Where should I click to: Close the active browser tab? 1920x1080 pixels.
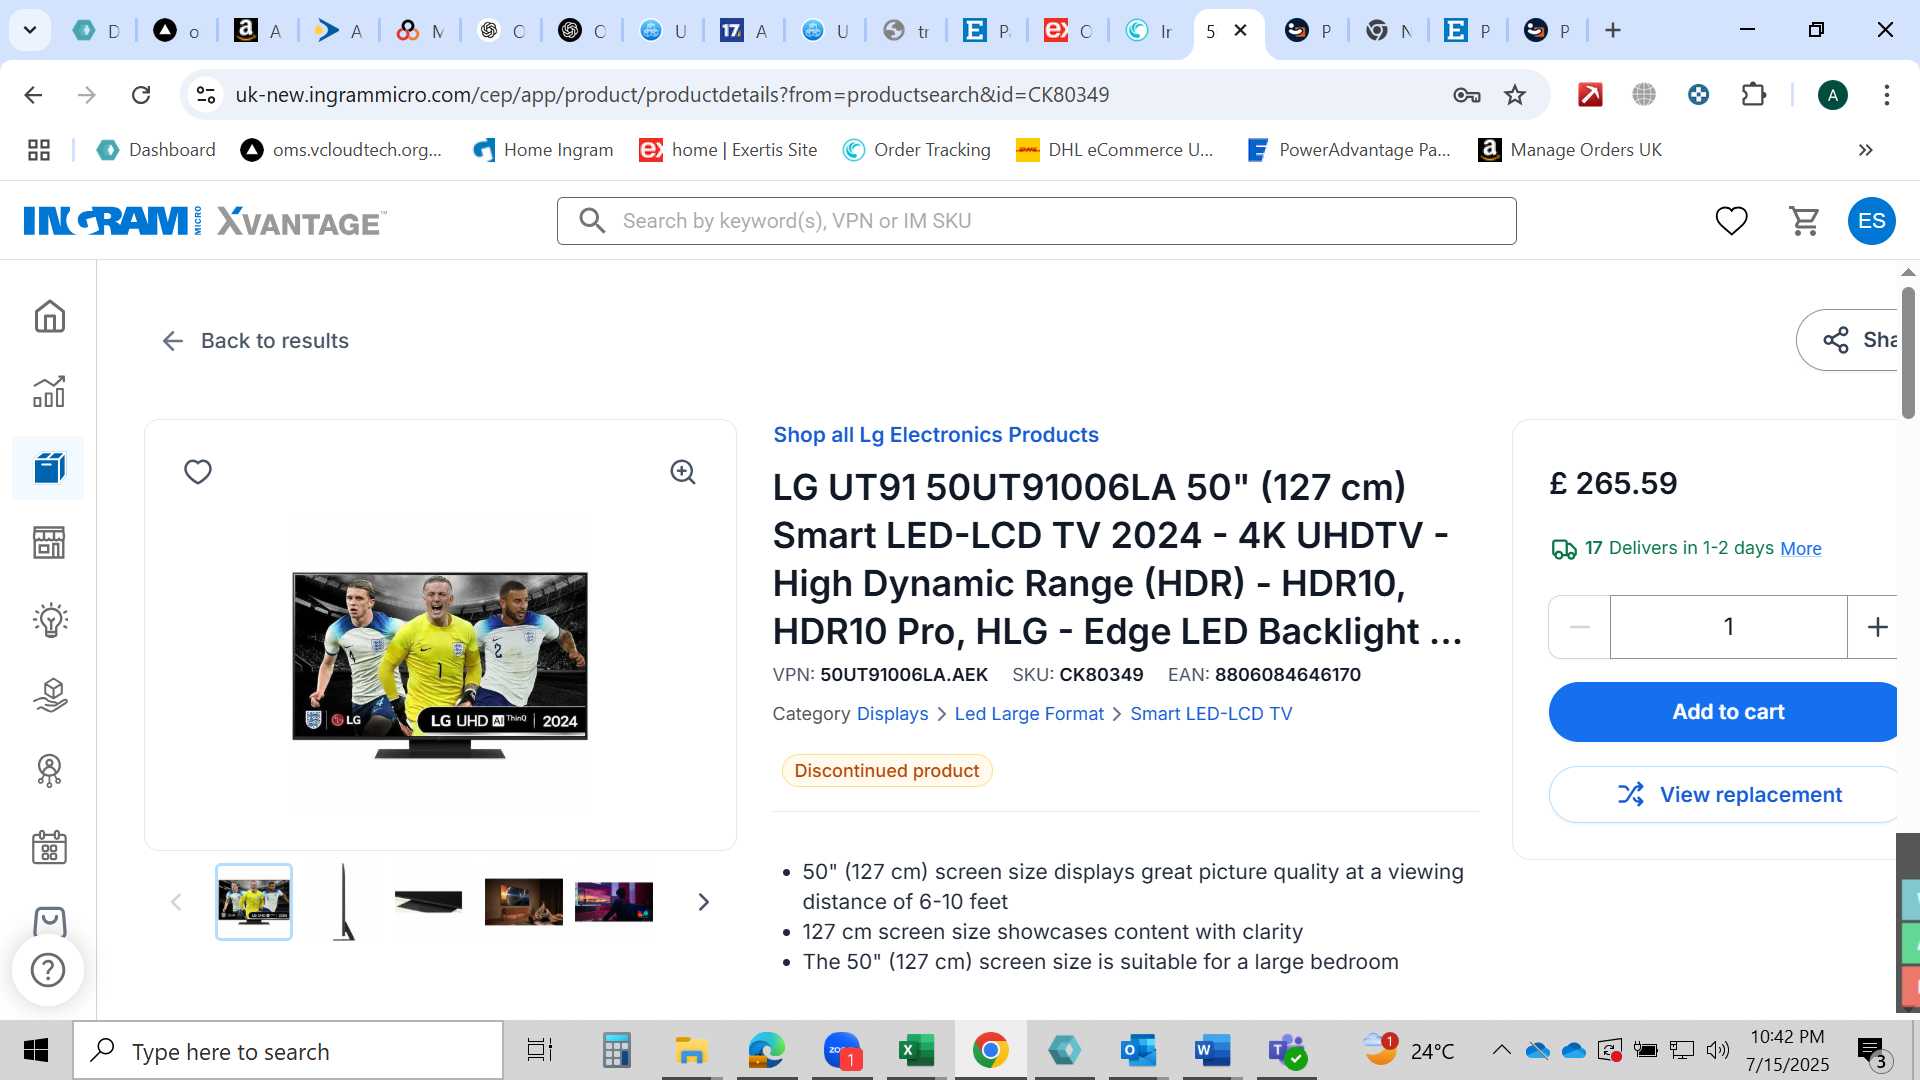1240,30
